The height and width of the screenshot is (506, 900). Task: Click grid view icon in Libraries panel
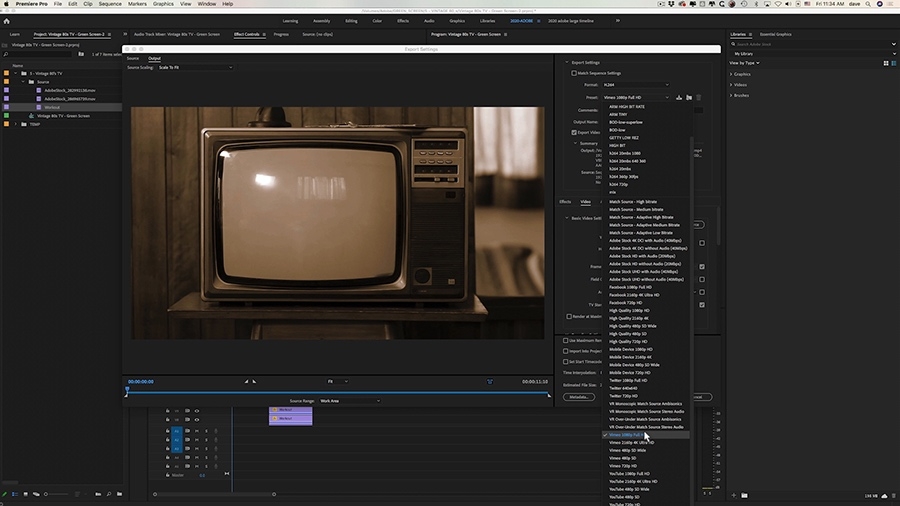(886, 63)
